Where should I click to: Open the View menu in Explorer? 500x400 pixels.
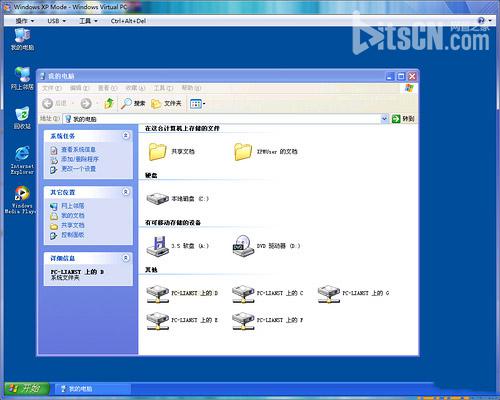[107, 88]
